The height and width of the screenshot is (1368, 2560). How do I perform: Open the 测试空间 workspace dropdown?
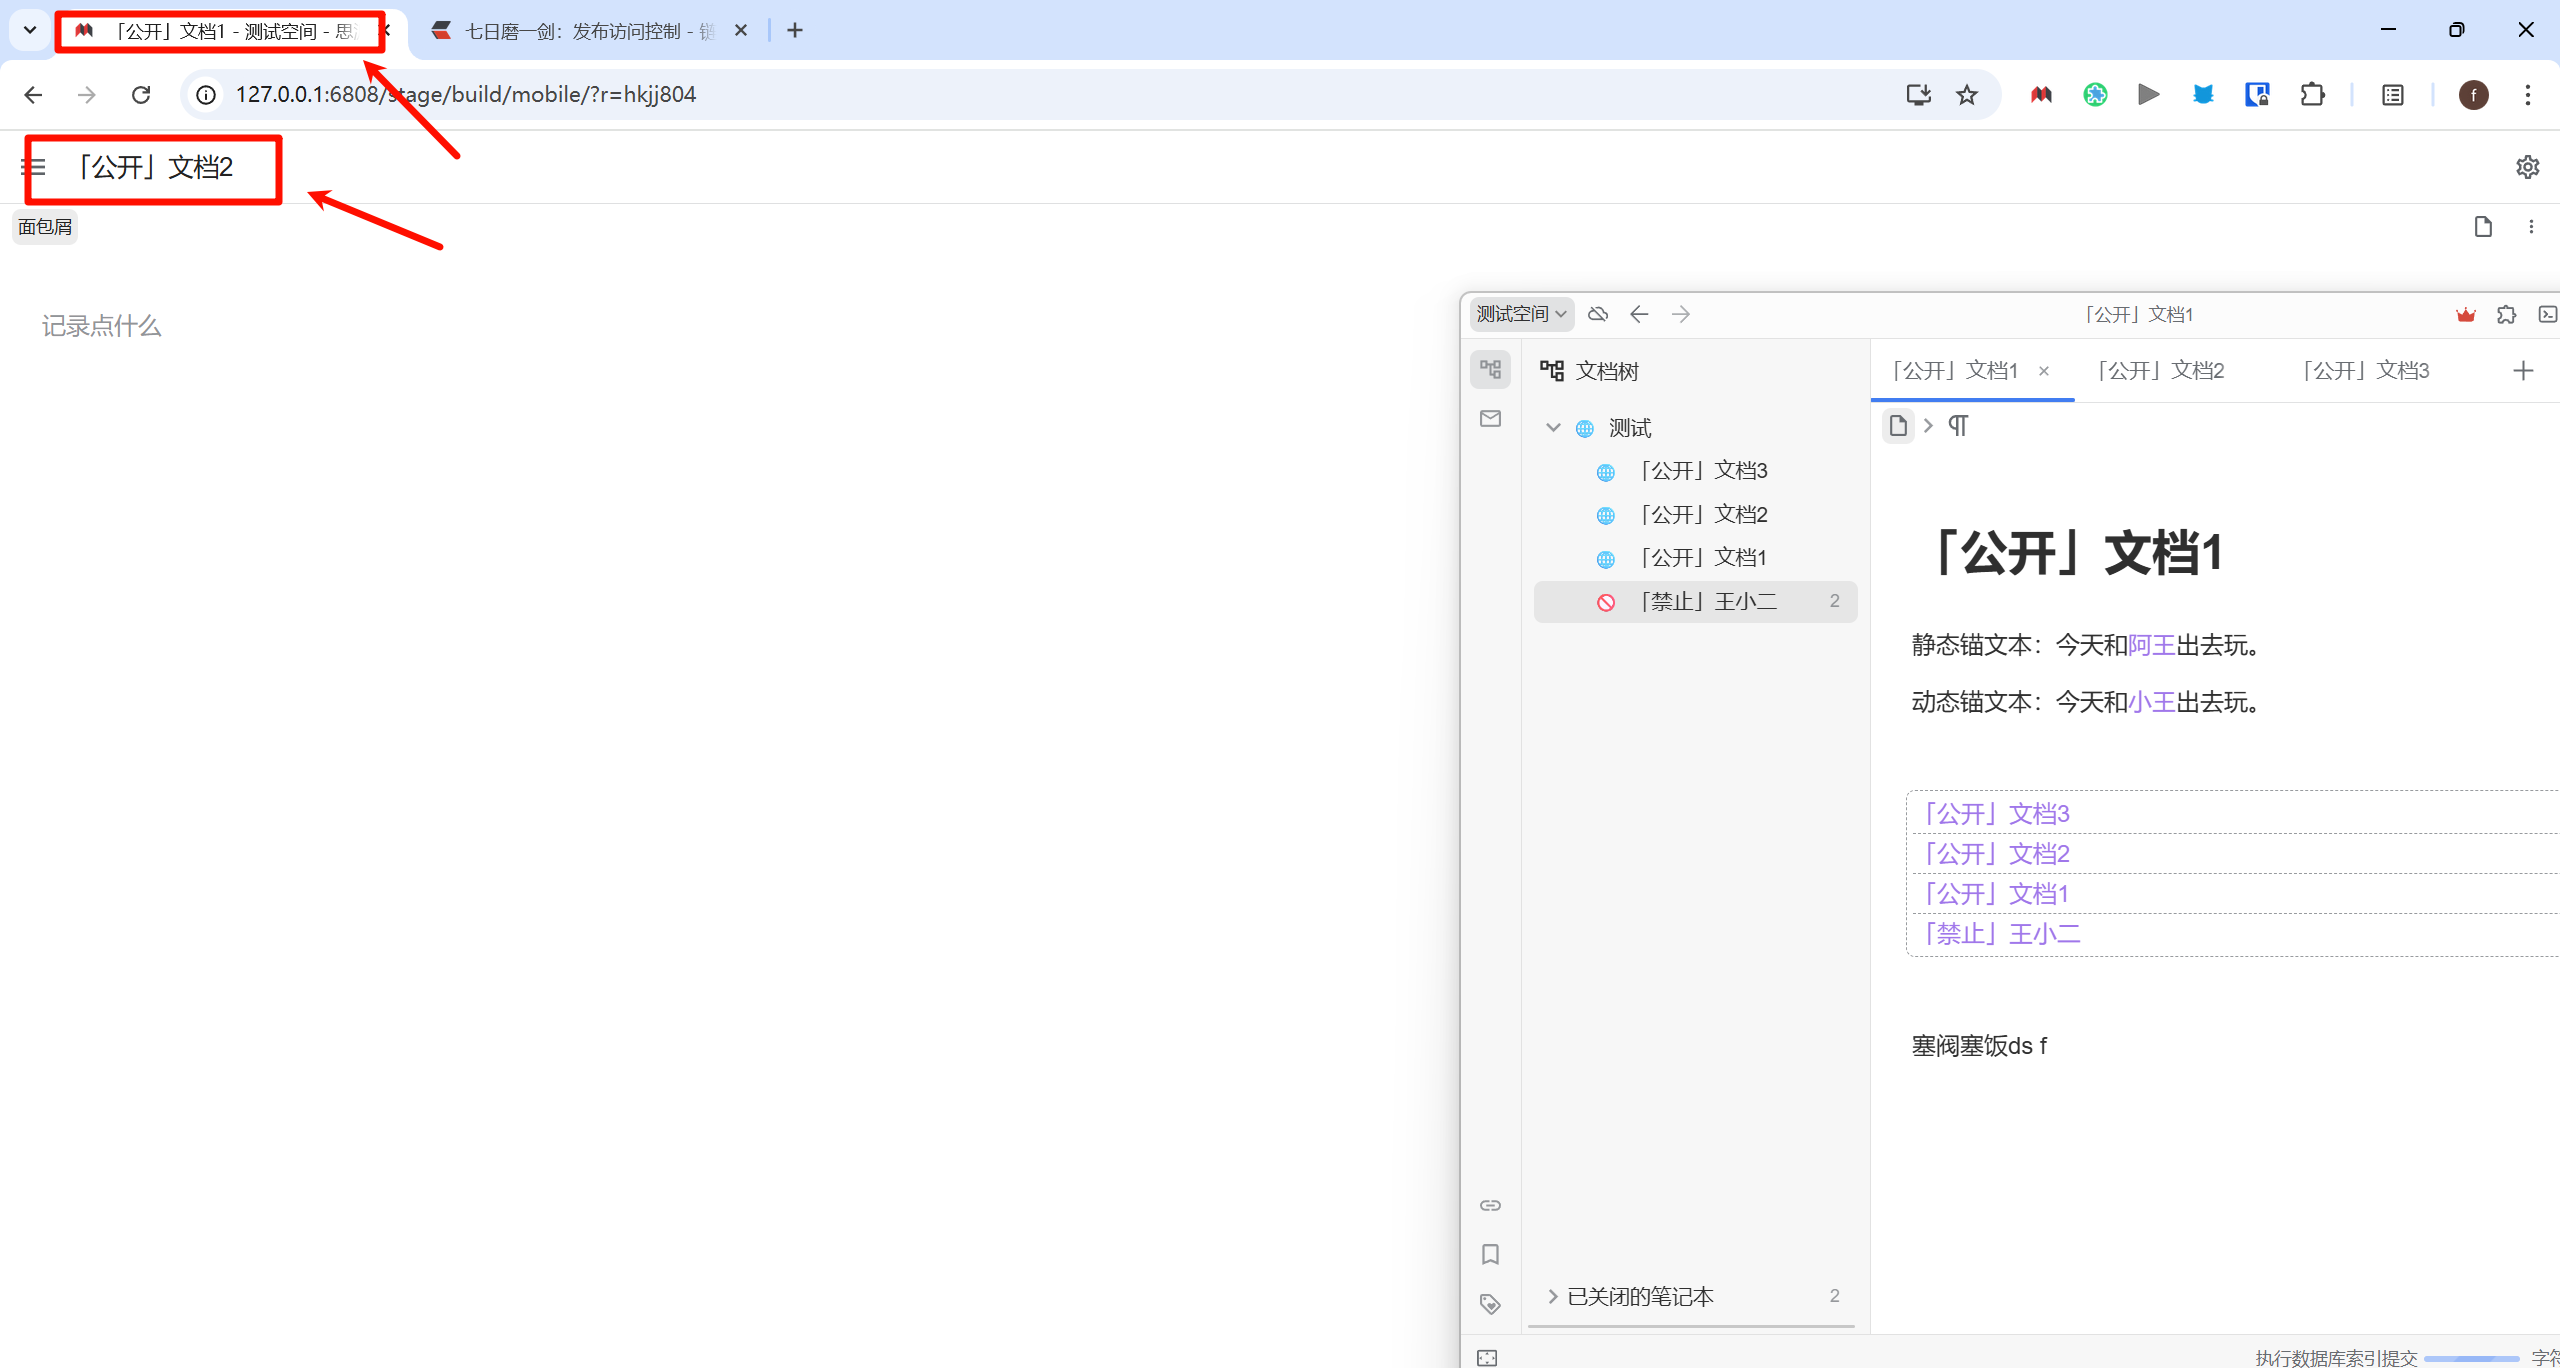coord(1521,314)
